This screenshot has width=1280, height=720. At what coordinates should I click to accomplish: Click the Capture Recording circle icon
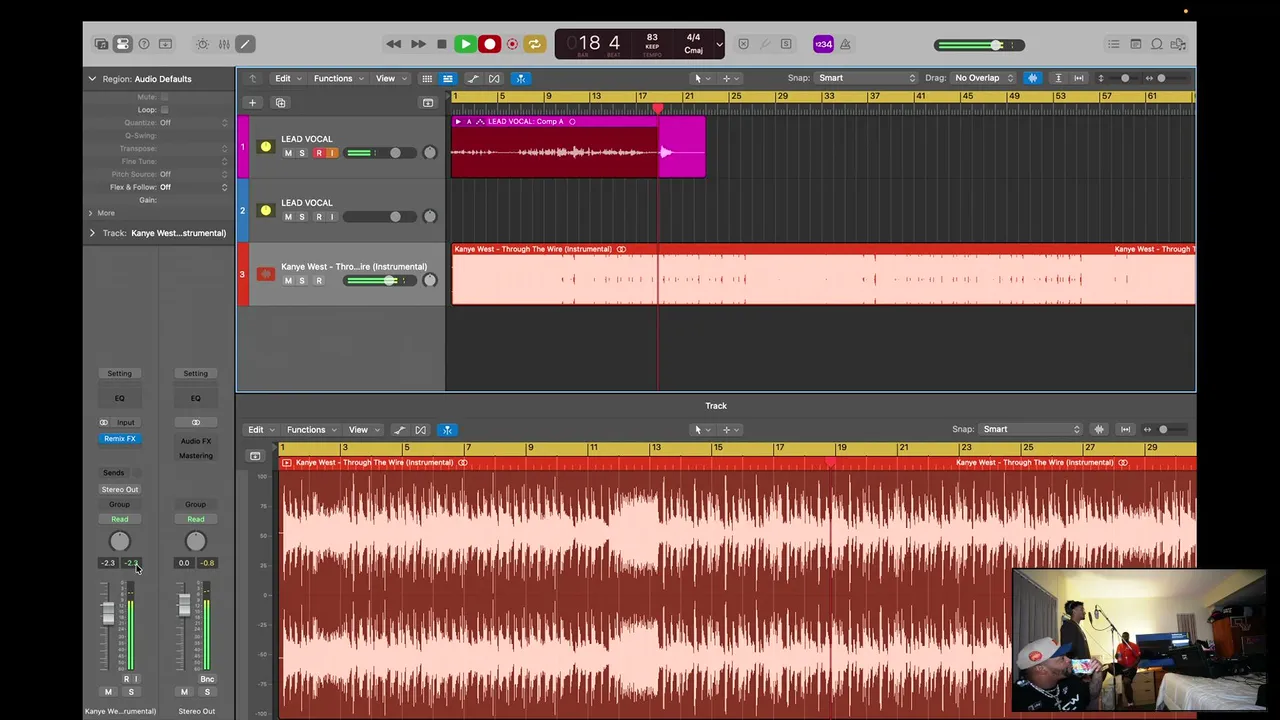point(512,44)
